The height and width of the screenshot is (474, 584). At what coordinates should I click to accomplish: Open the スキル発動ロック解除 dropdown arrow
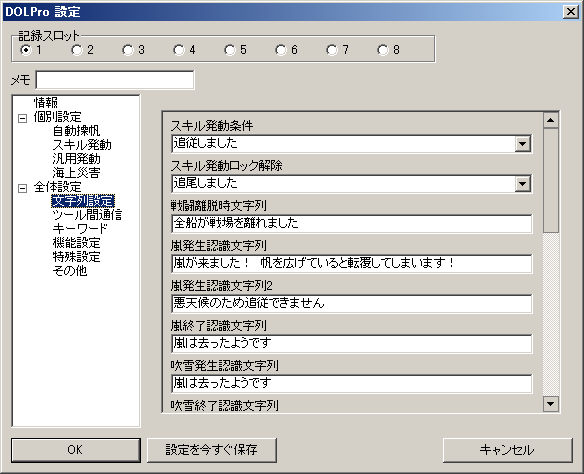[x=523, y=184]
